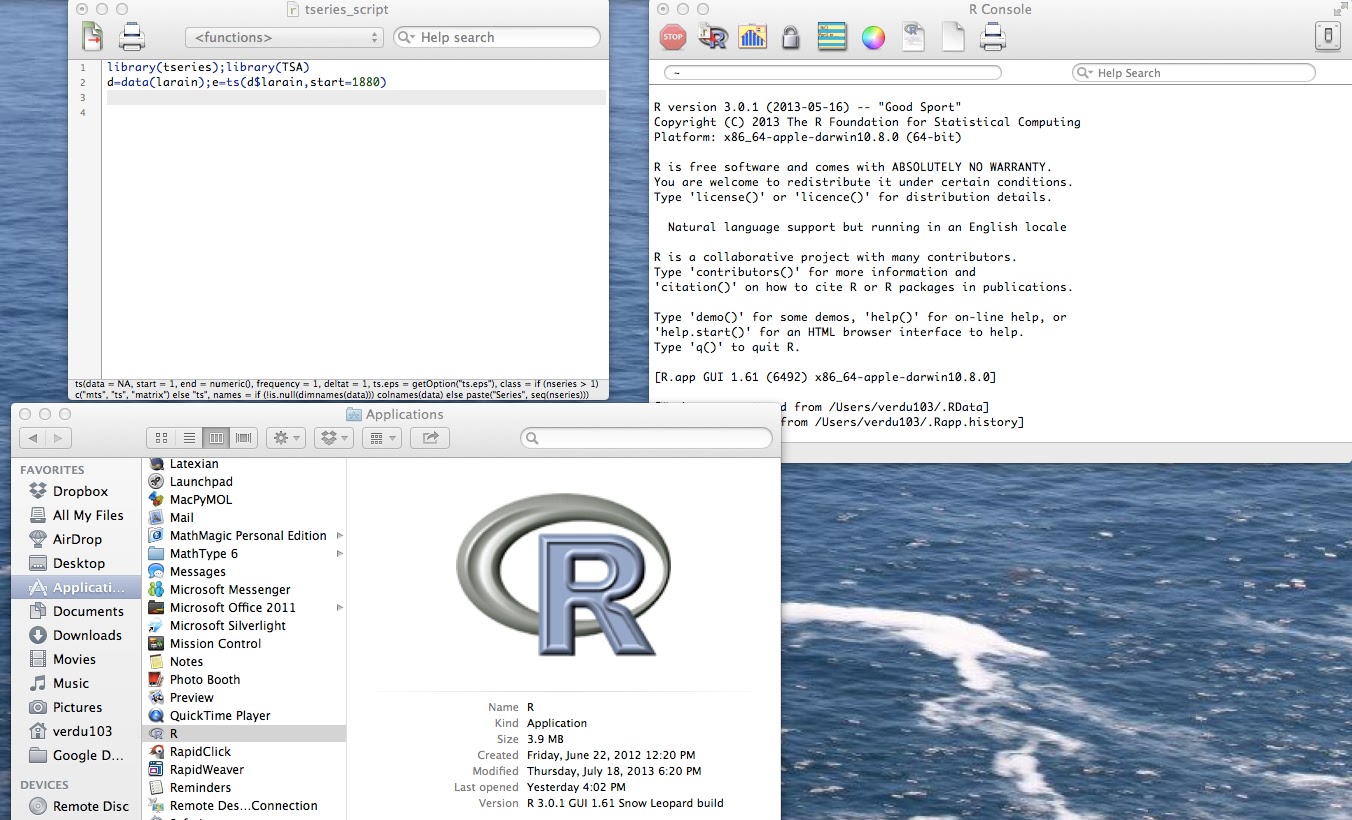The width and height of the screenshot is (1352, 820).
Task: Open a document in the R editor
Action: click(913, 38)
